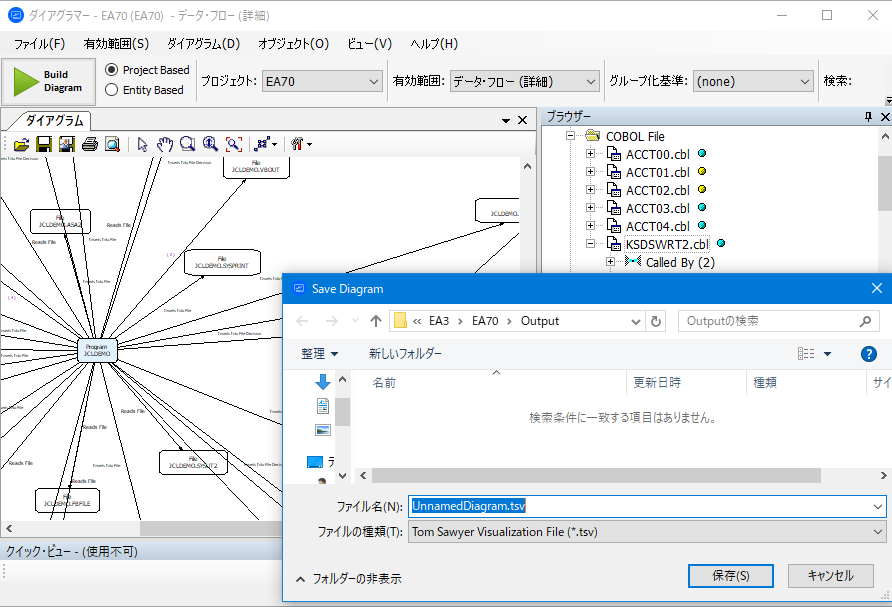The image size is (892, 607).
Task: Open the ヘルプ(H) menu
Action: 433,44
